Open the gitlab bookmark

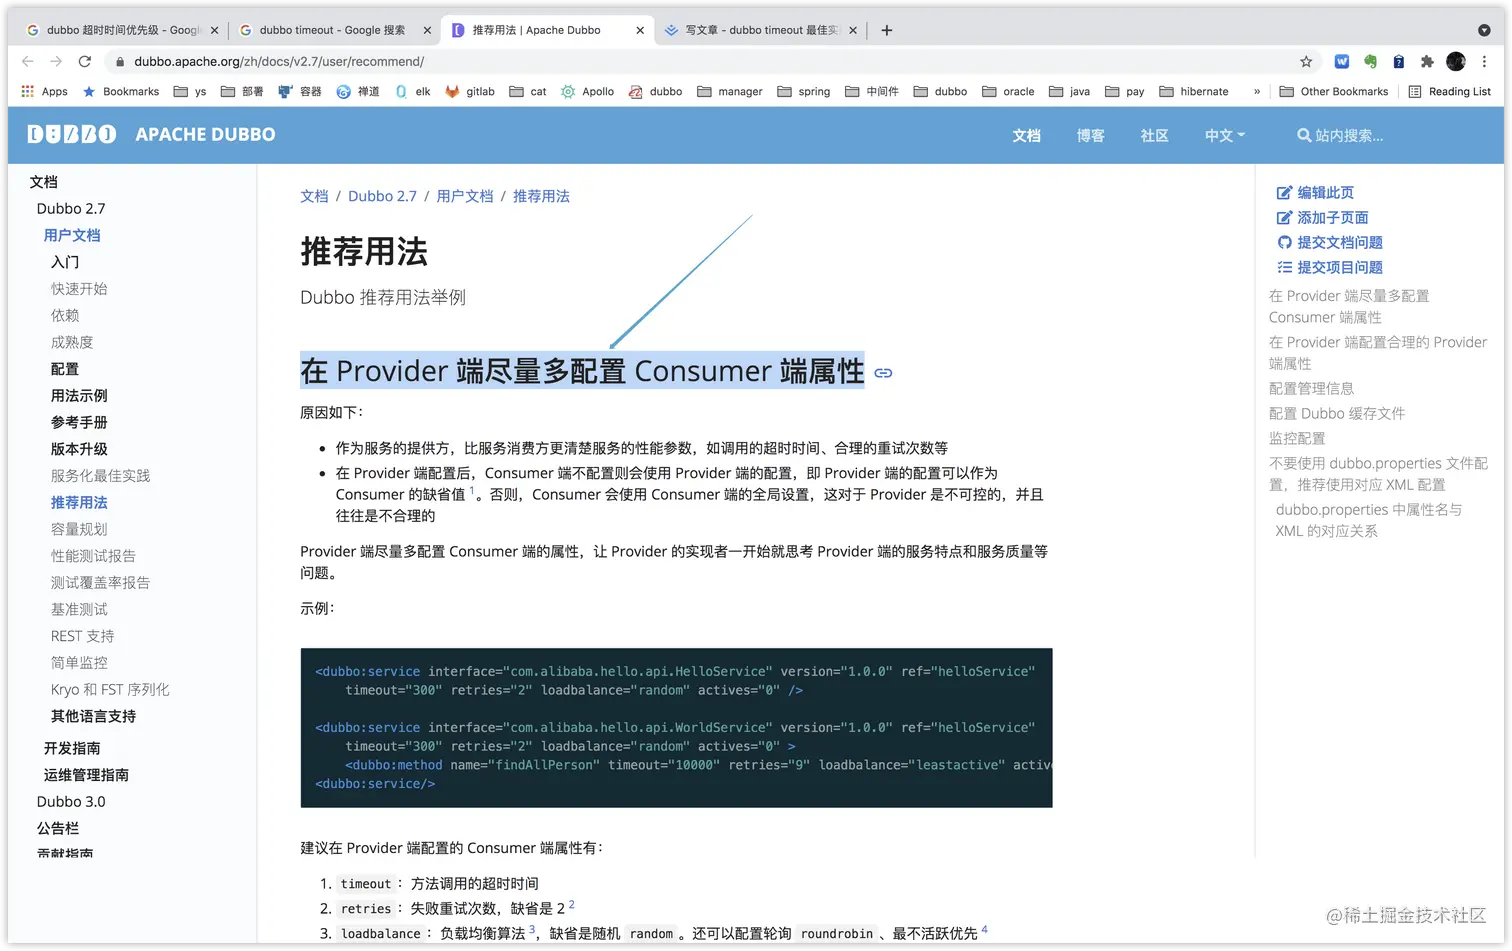coord(470,91)
